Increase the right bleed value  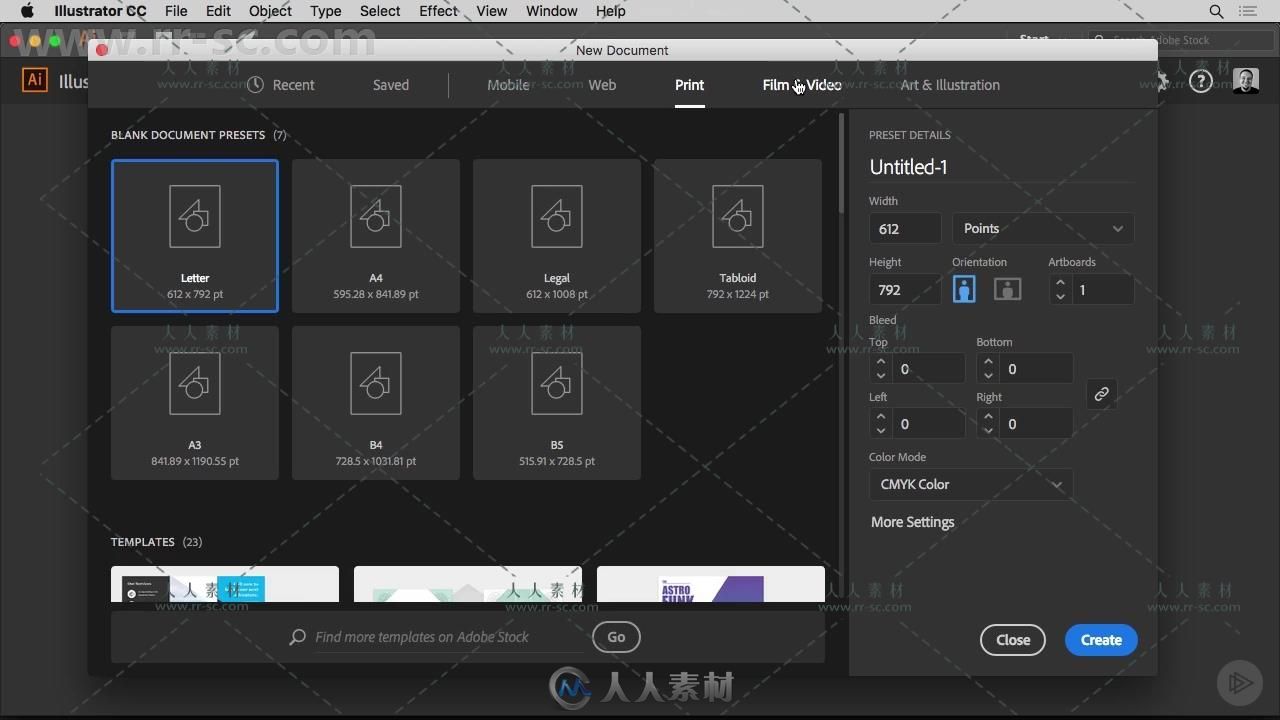click(988, 417)
